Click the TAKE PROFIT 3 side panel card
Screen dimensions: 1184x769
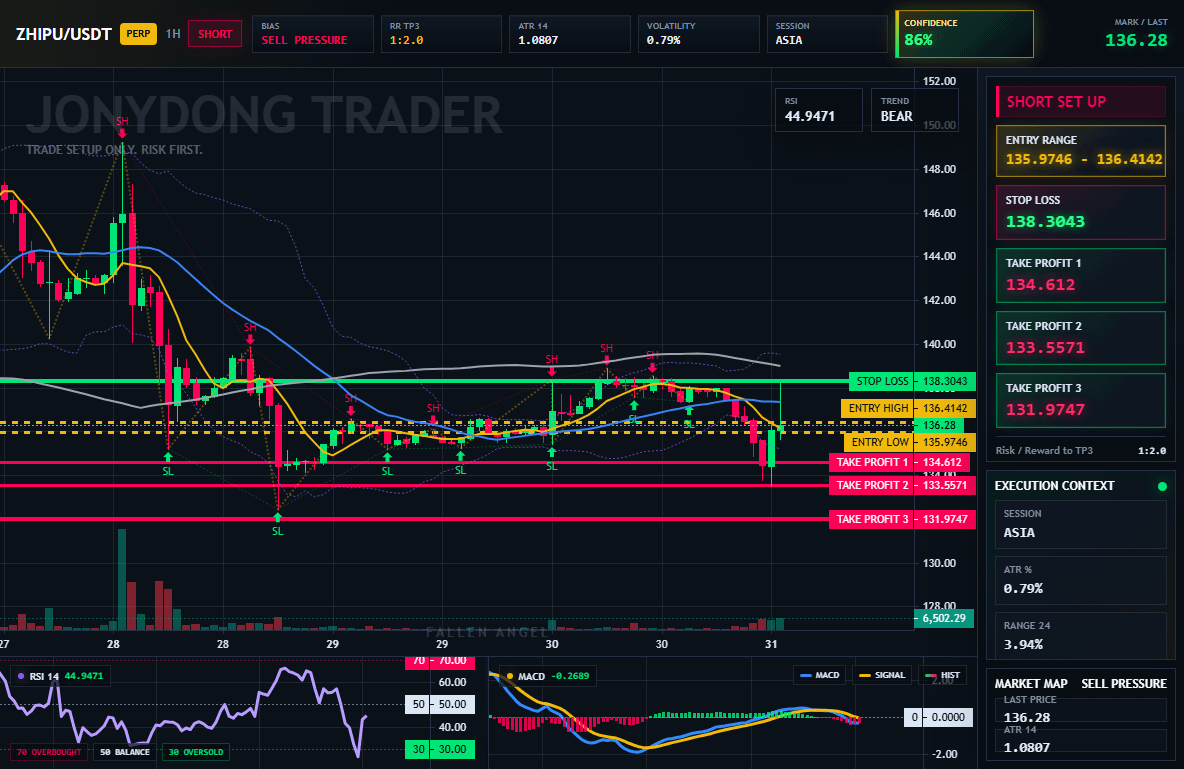click(x=1081, y=400)
